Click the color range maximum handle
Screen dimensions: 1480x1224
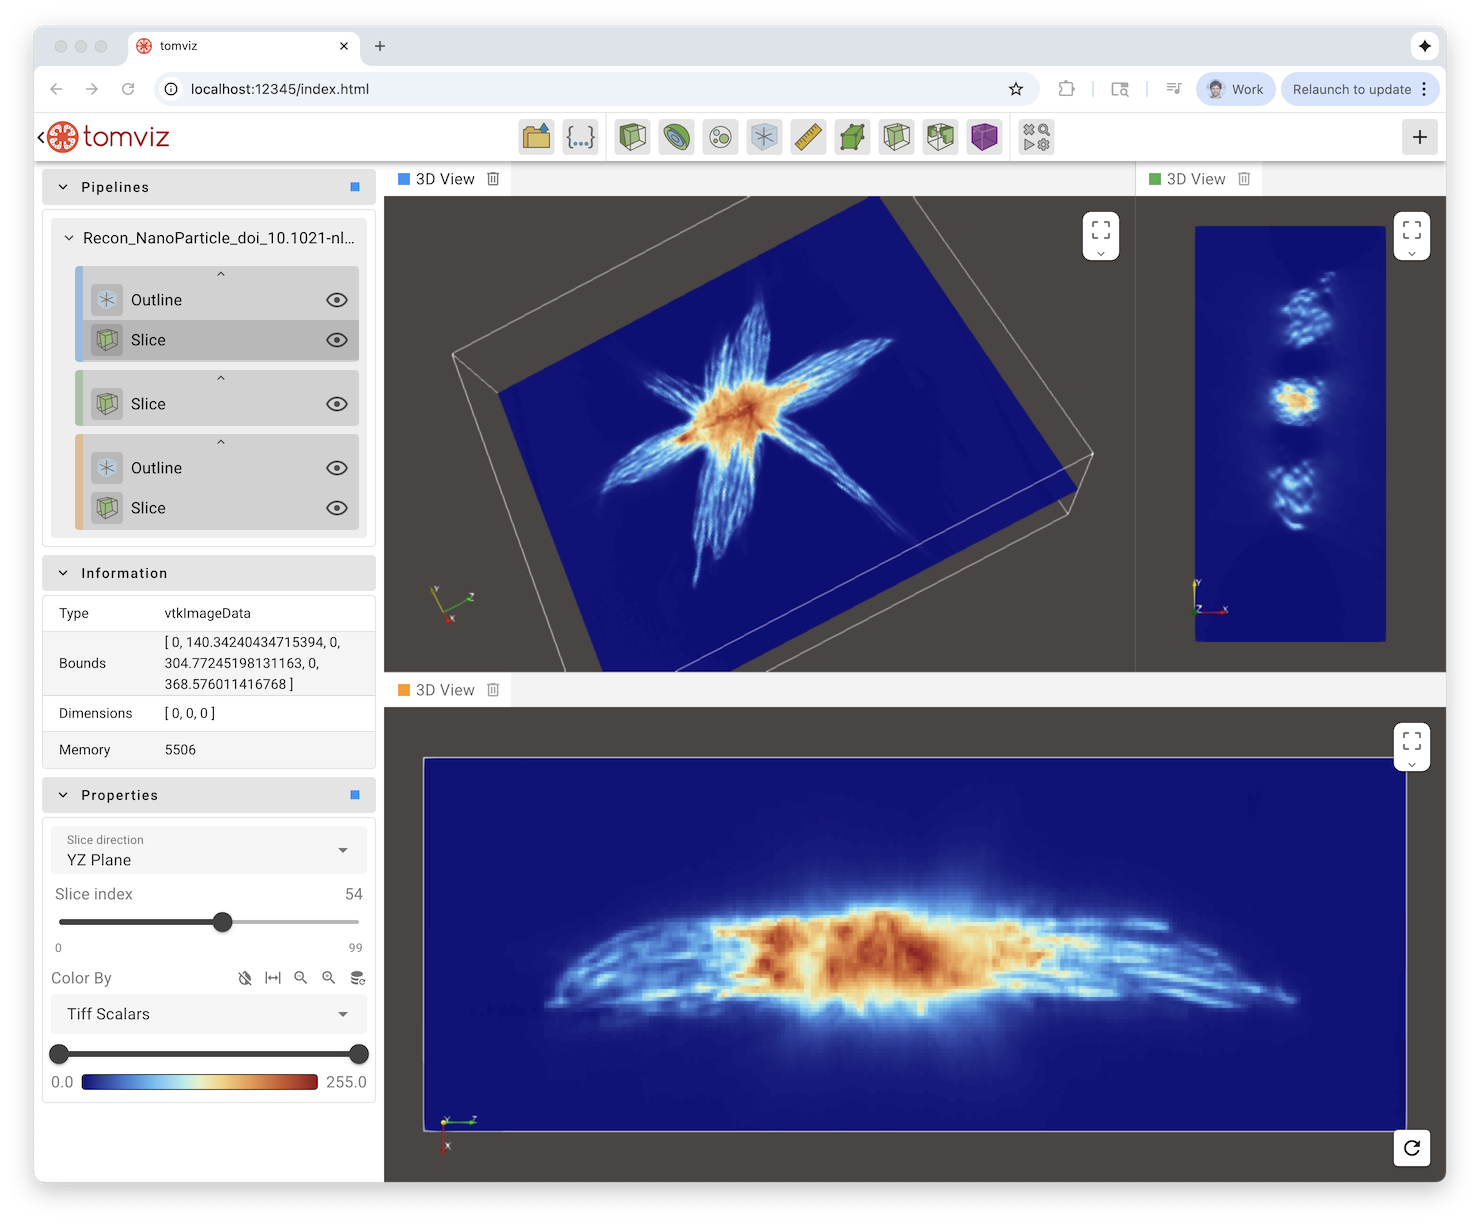(359, 1054)
